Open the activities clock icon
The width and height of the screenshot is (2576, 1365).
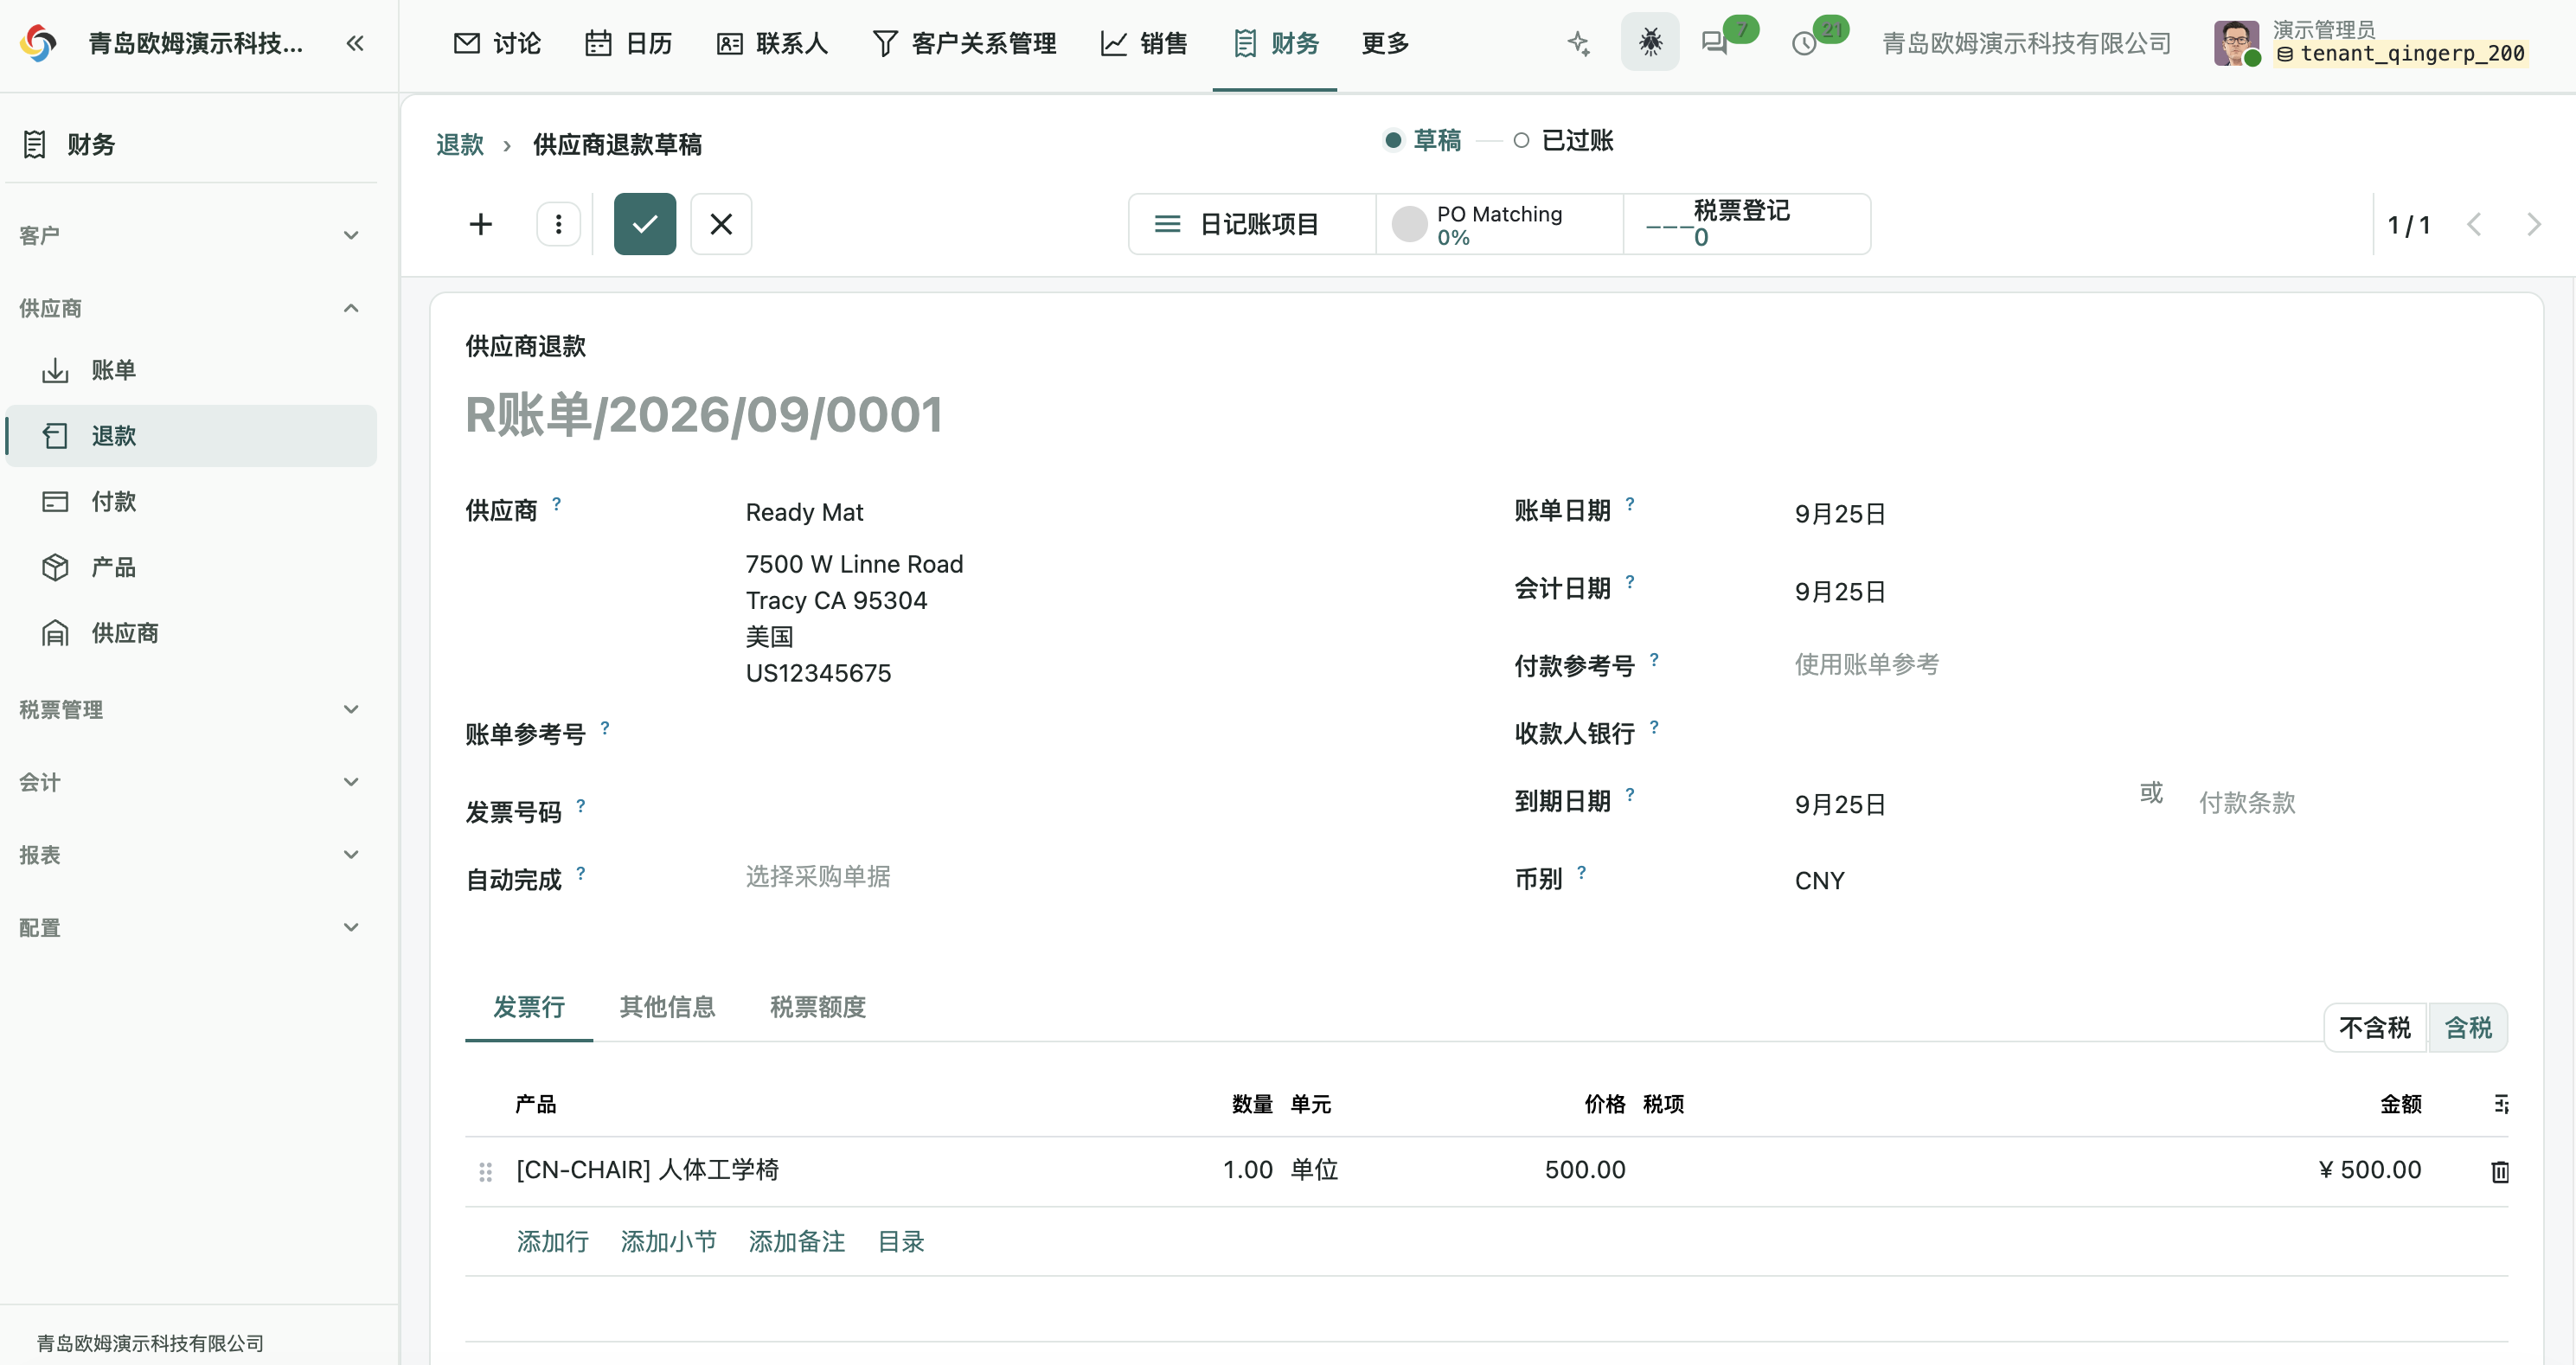tap(1805, 43)
